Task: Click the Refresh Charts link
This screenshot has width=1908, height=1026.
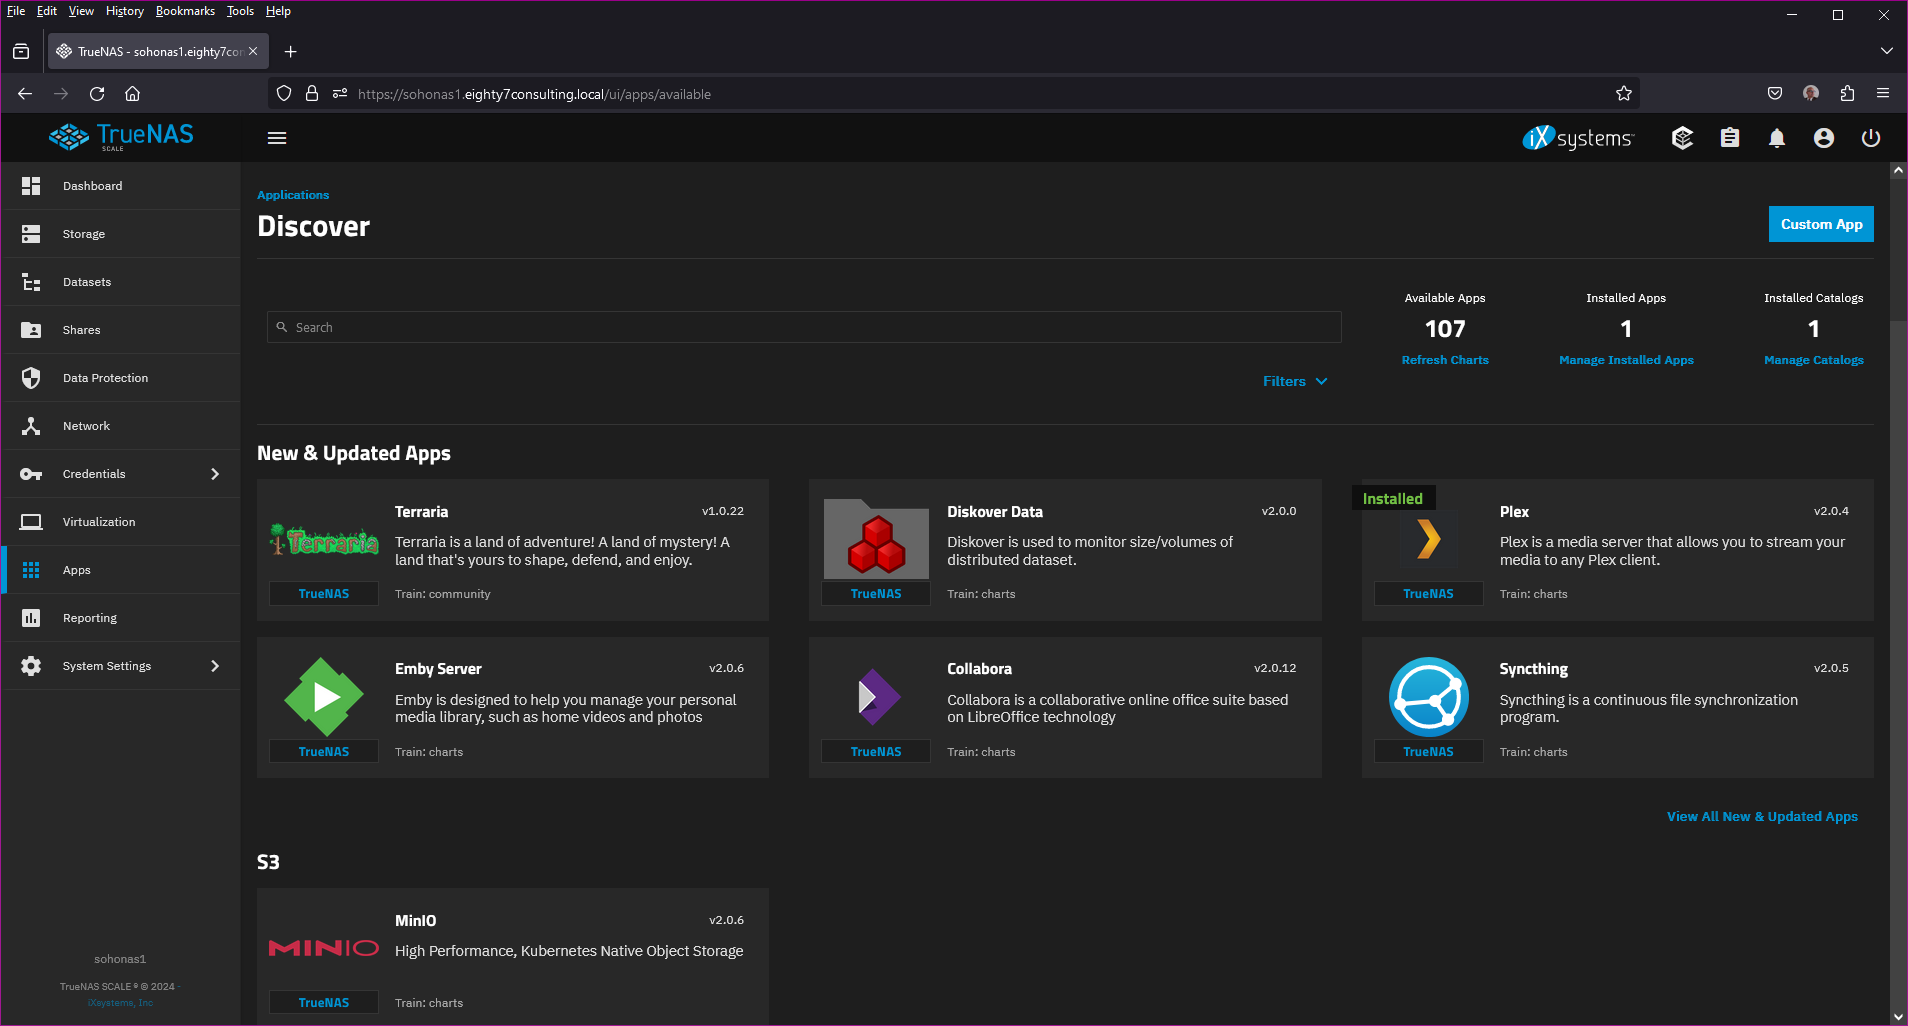Action: 1445,360
